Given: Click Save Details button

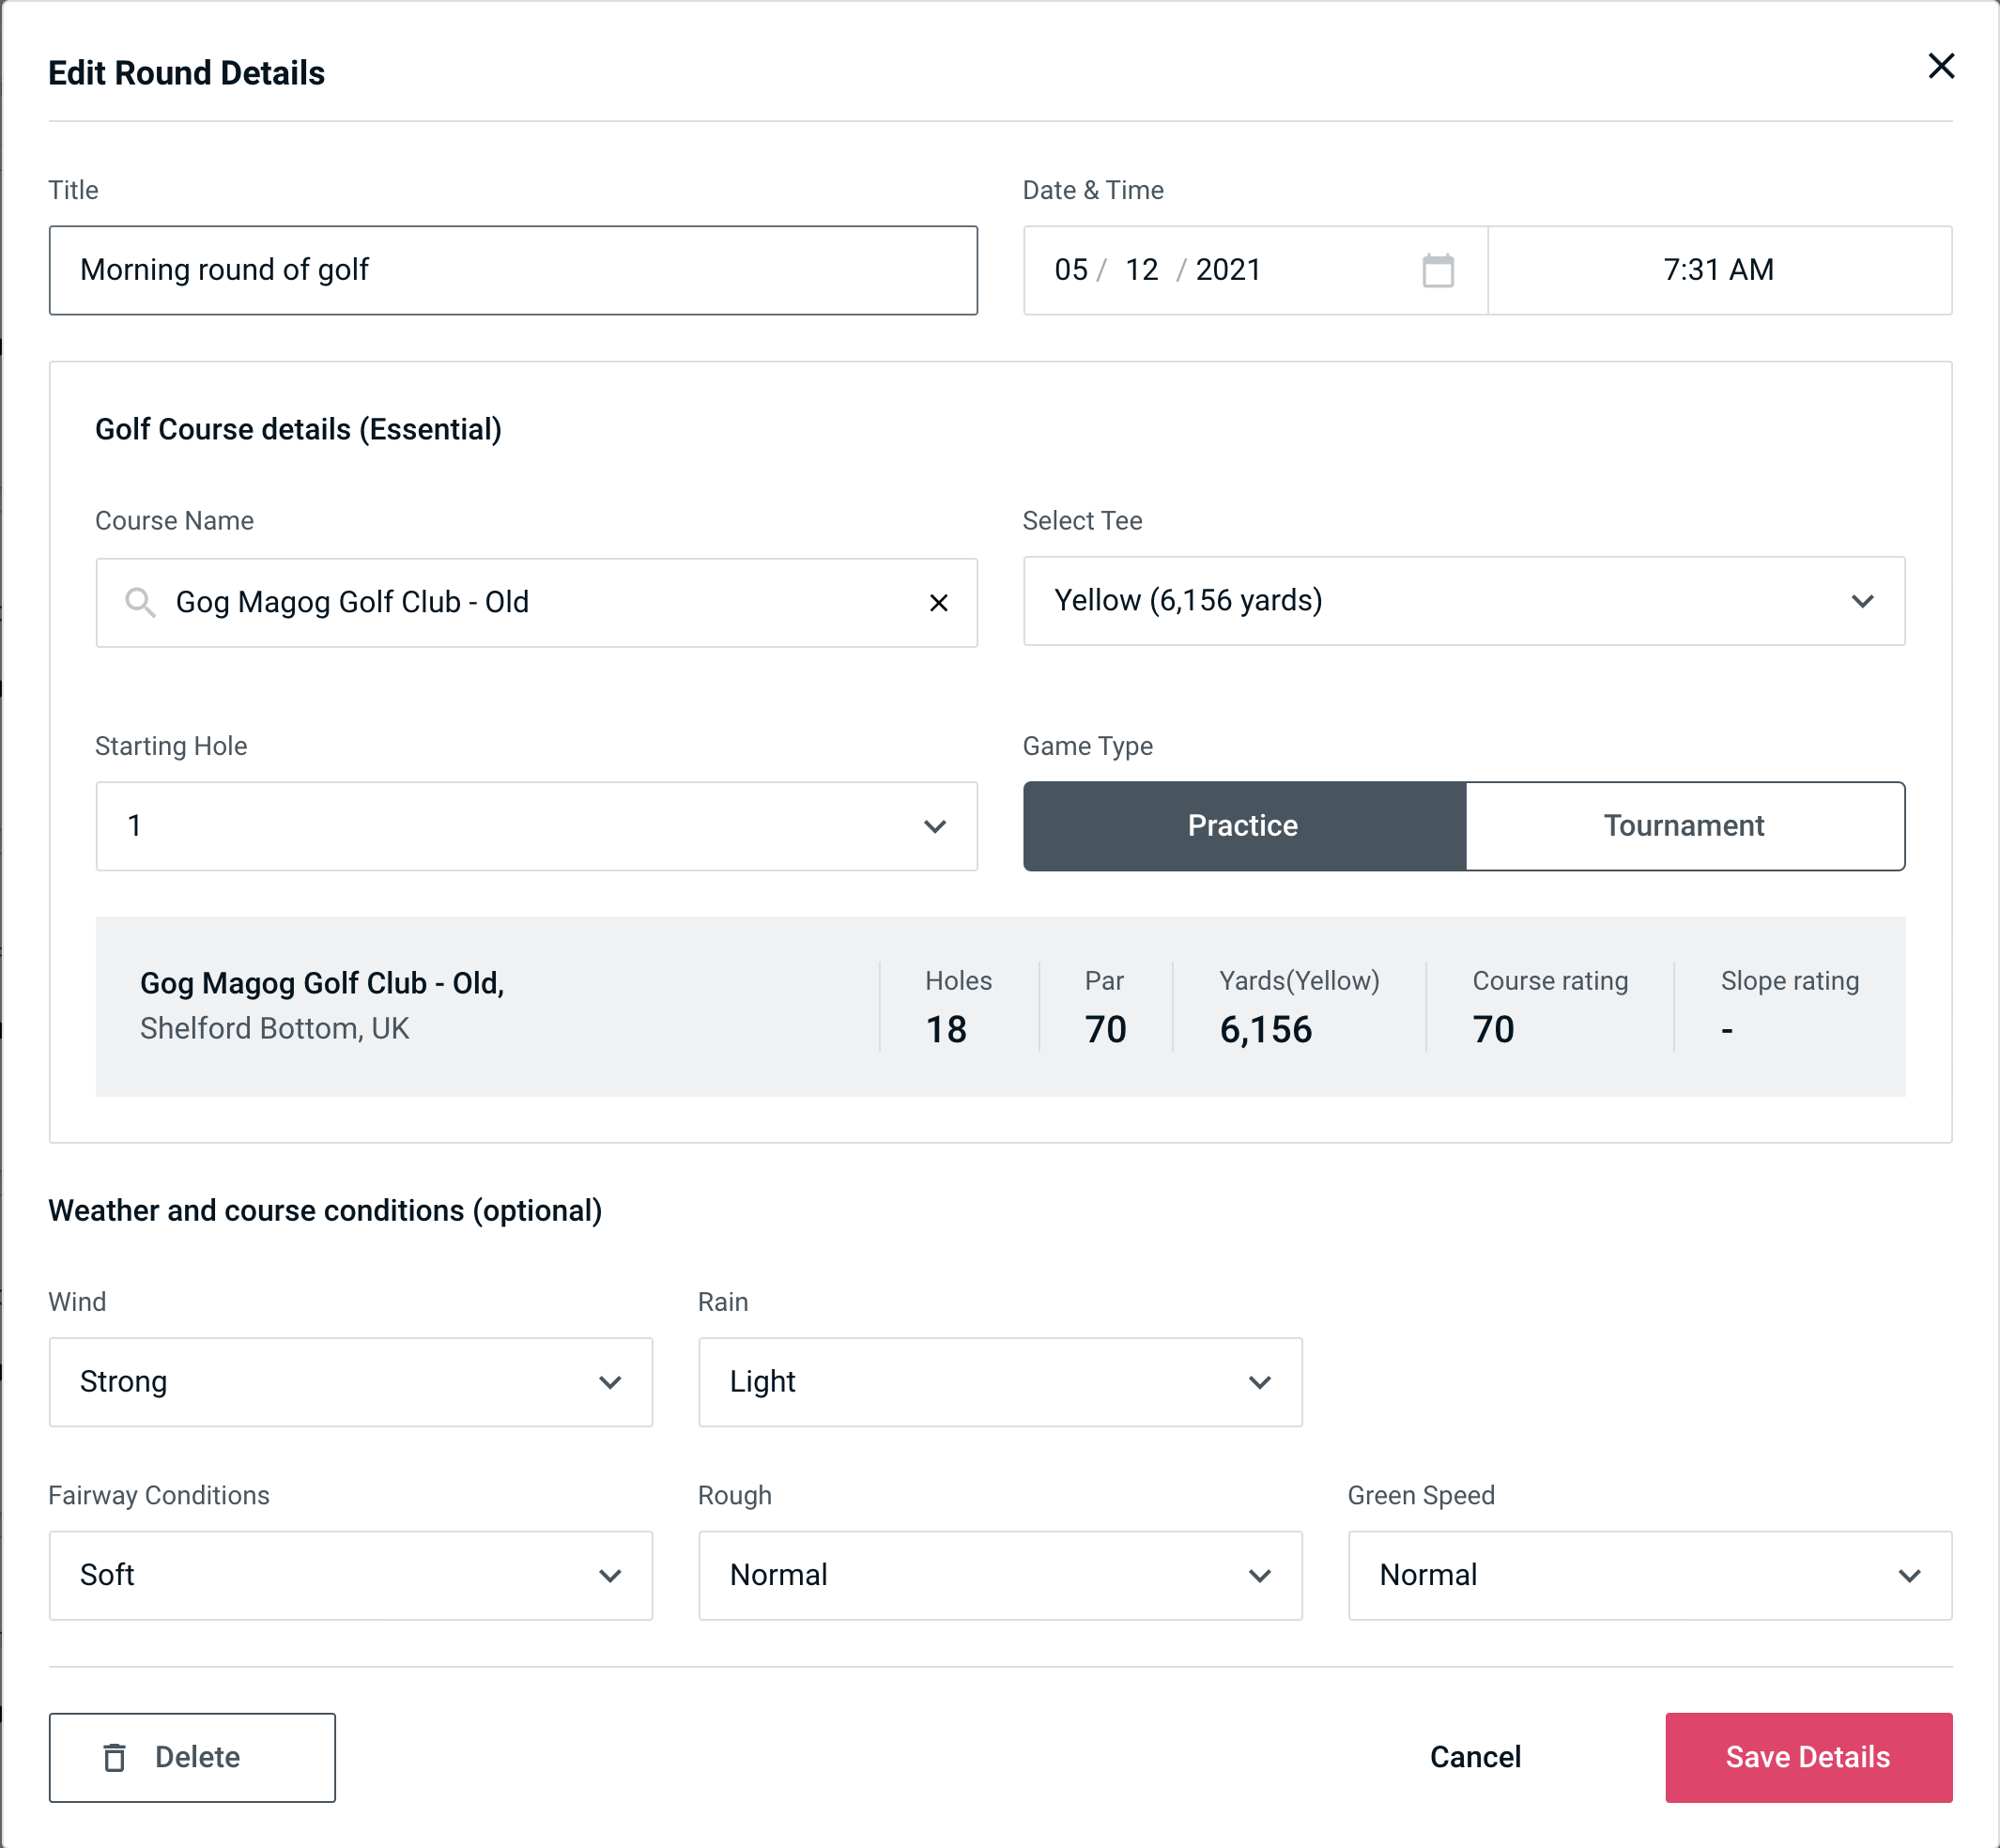Looking at the screenshot, I should (1807, 1758).
